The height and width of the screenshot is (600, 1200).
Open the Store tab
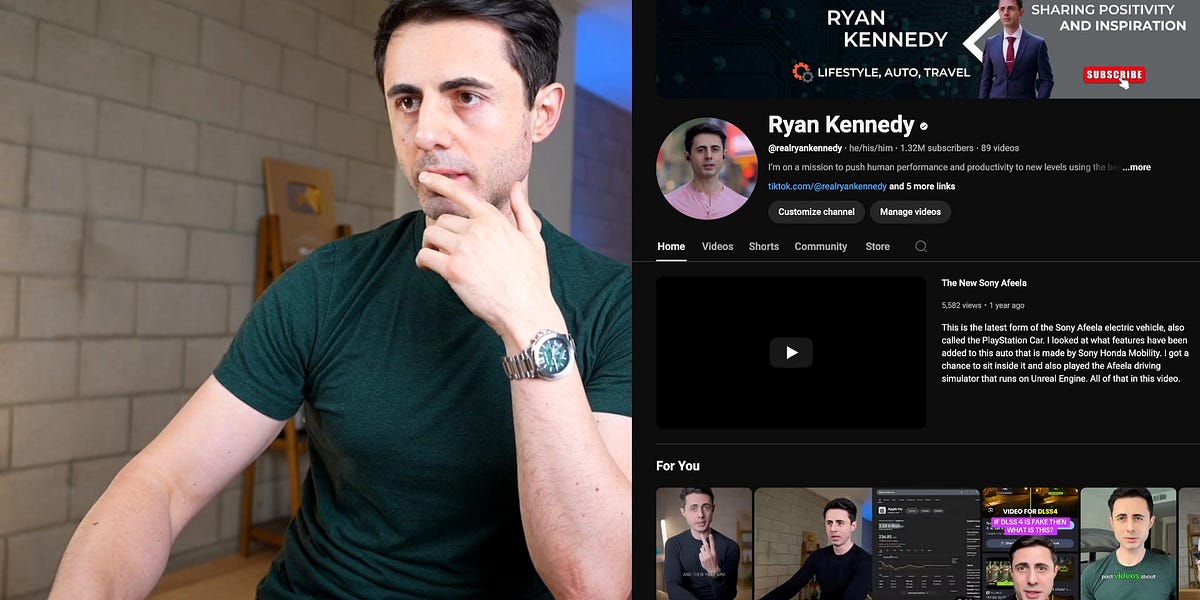point(877,246)
